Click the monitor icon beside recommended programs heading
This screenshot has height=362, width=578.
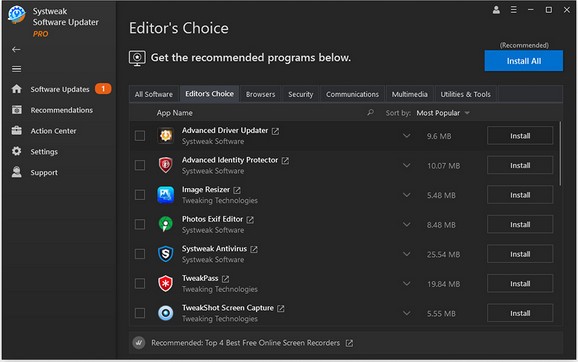(x=137, y=58)
